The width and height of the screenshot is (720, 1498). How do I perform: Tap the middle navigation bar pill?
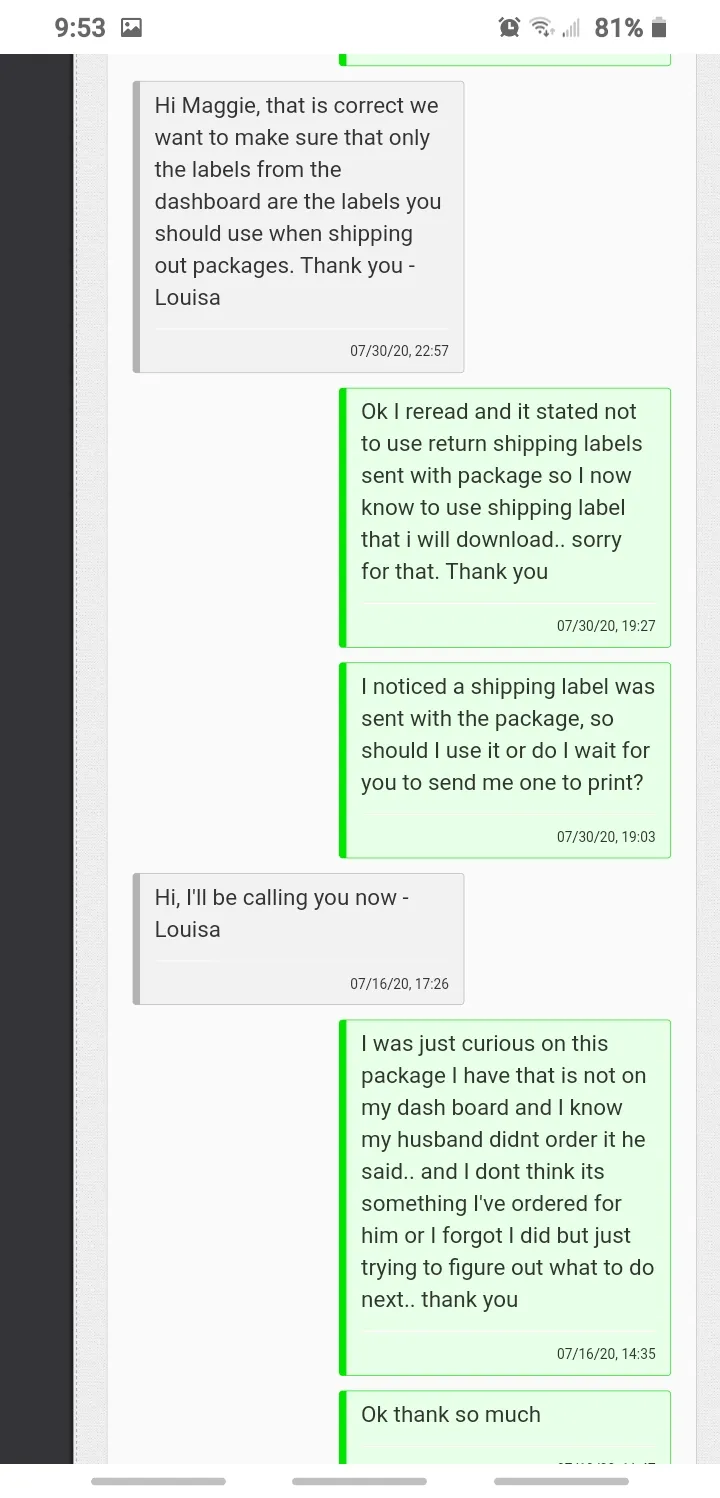359,1481
